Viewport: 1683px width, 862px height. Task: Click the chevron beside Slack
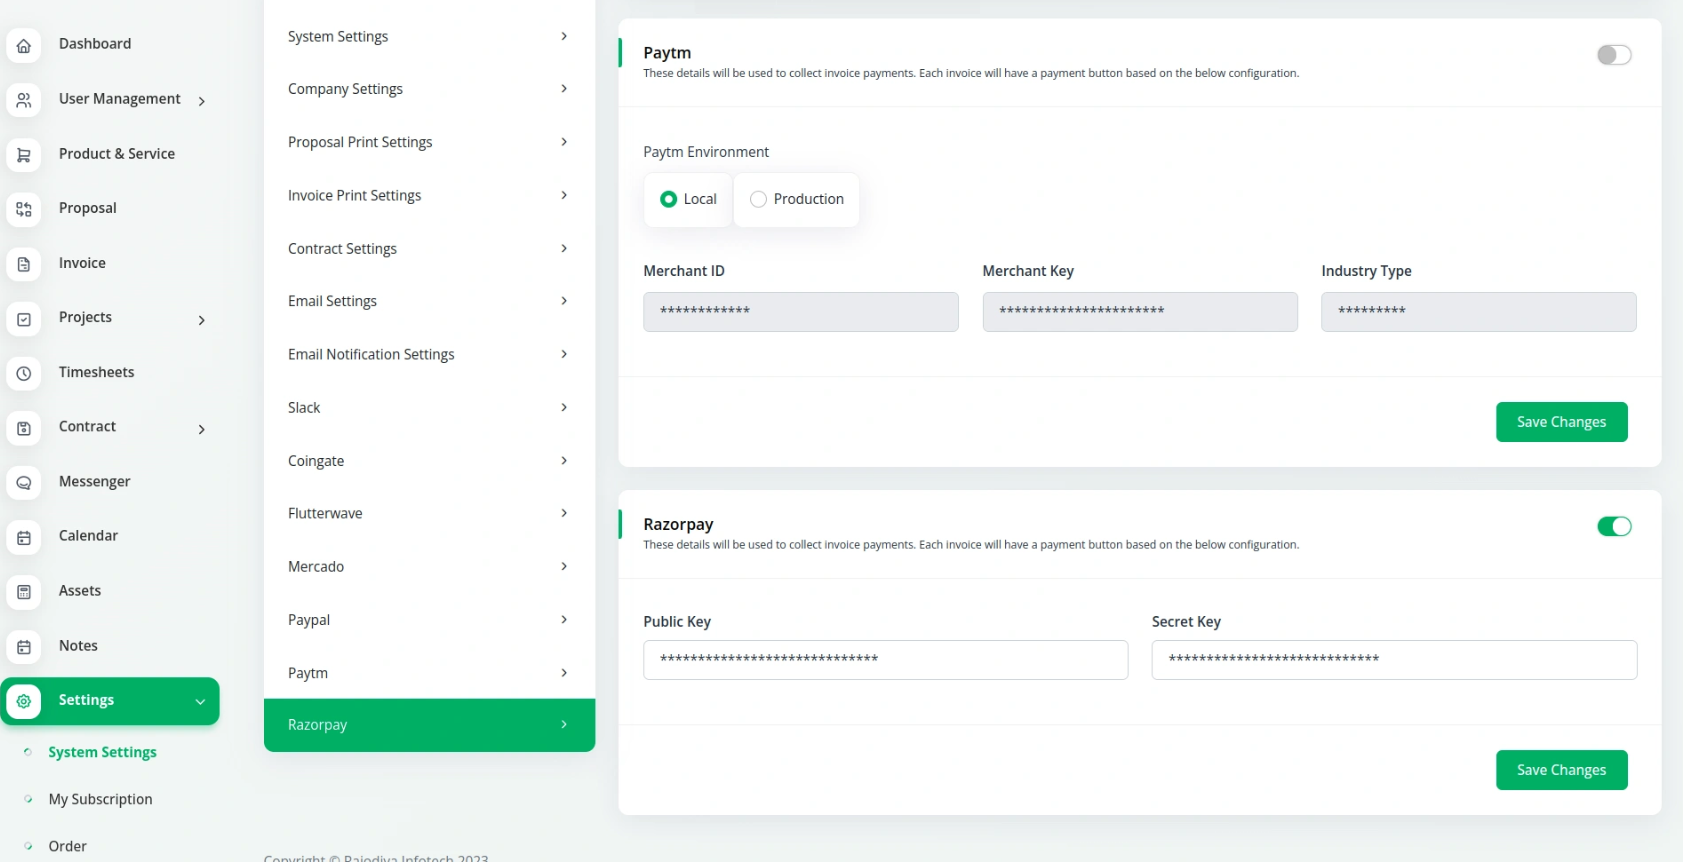click(x=564, y=407)
